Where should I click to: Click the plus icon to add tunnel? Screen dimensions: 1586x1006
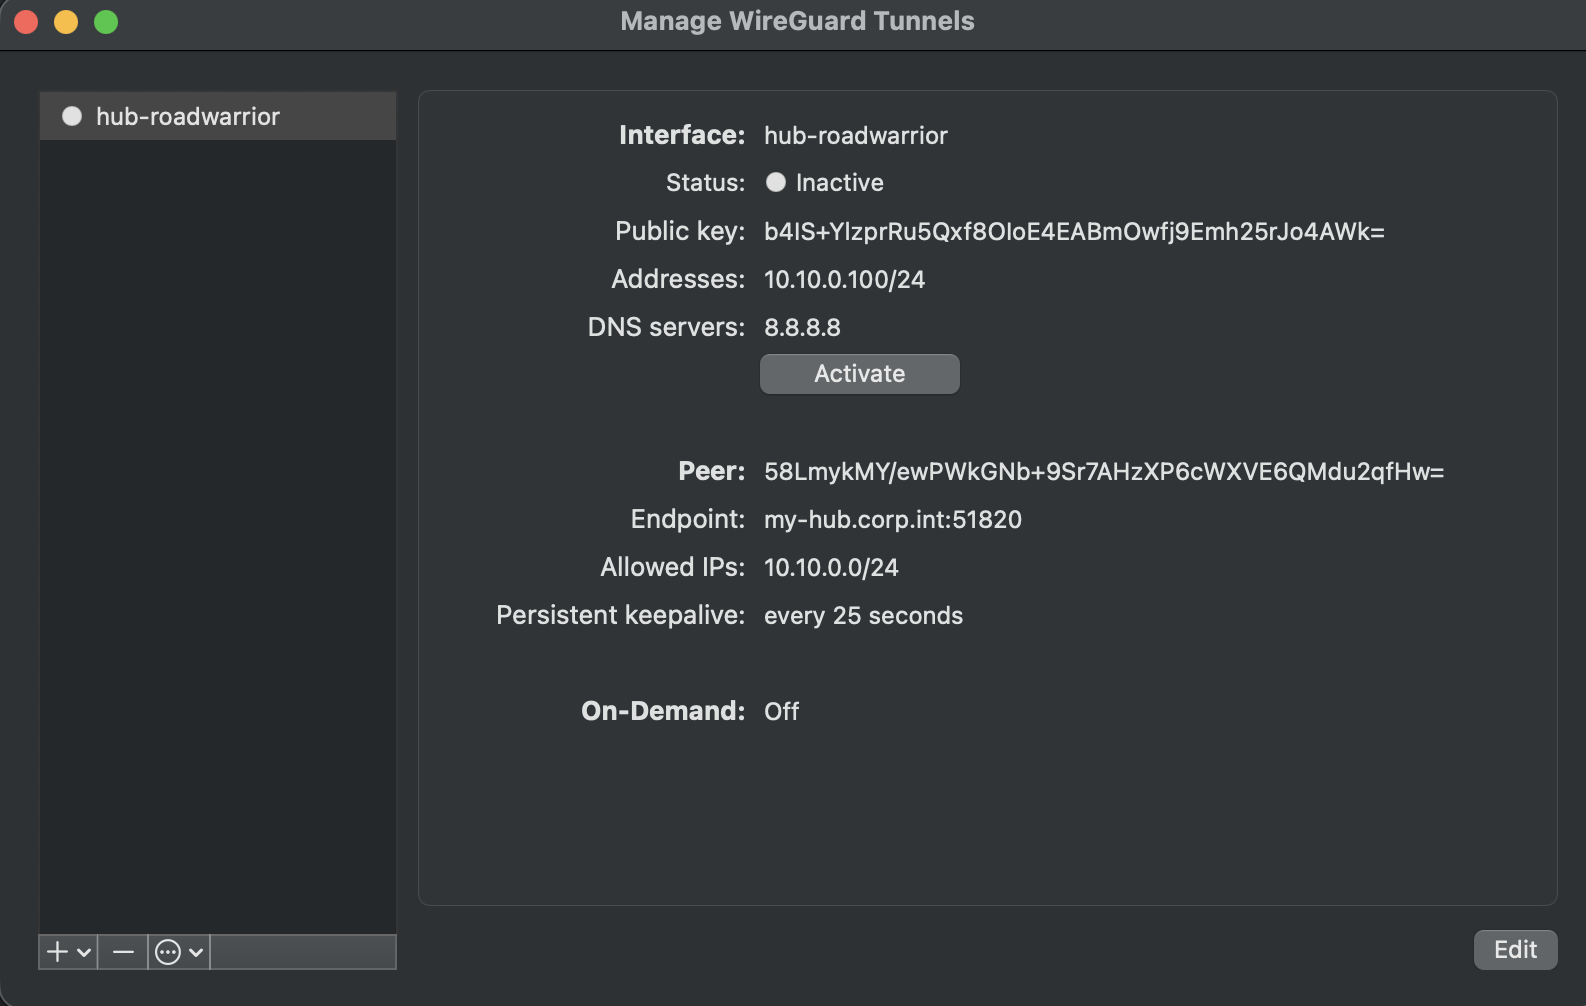pyautogui.click(x=58, y=952)
